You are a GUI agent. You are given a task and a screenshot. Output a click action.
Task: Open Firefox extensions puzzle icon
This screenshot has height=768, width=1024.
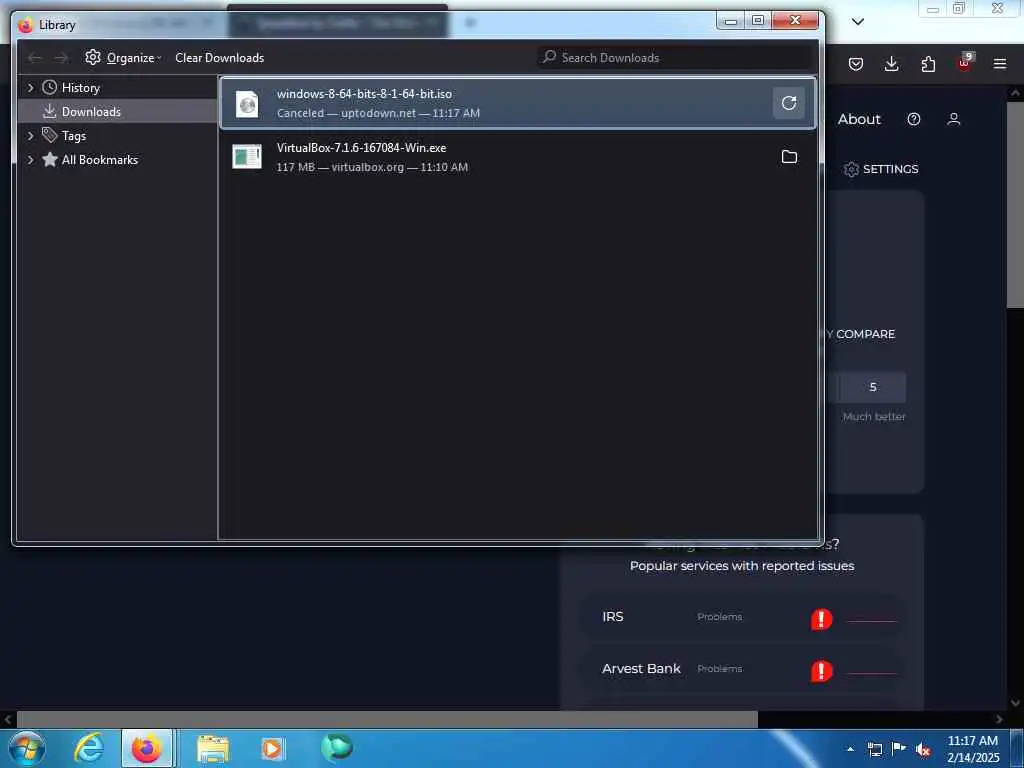928,64
